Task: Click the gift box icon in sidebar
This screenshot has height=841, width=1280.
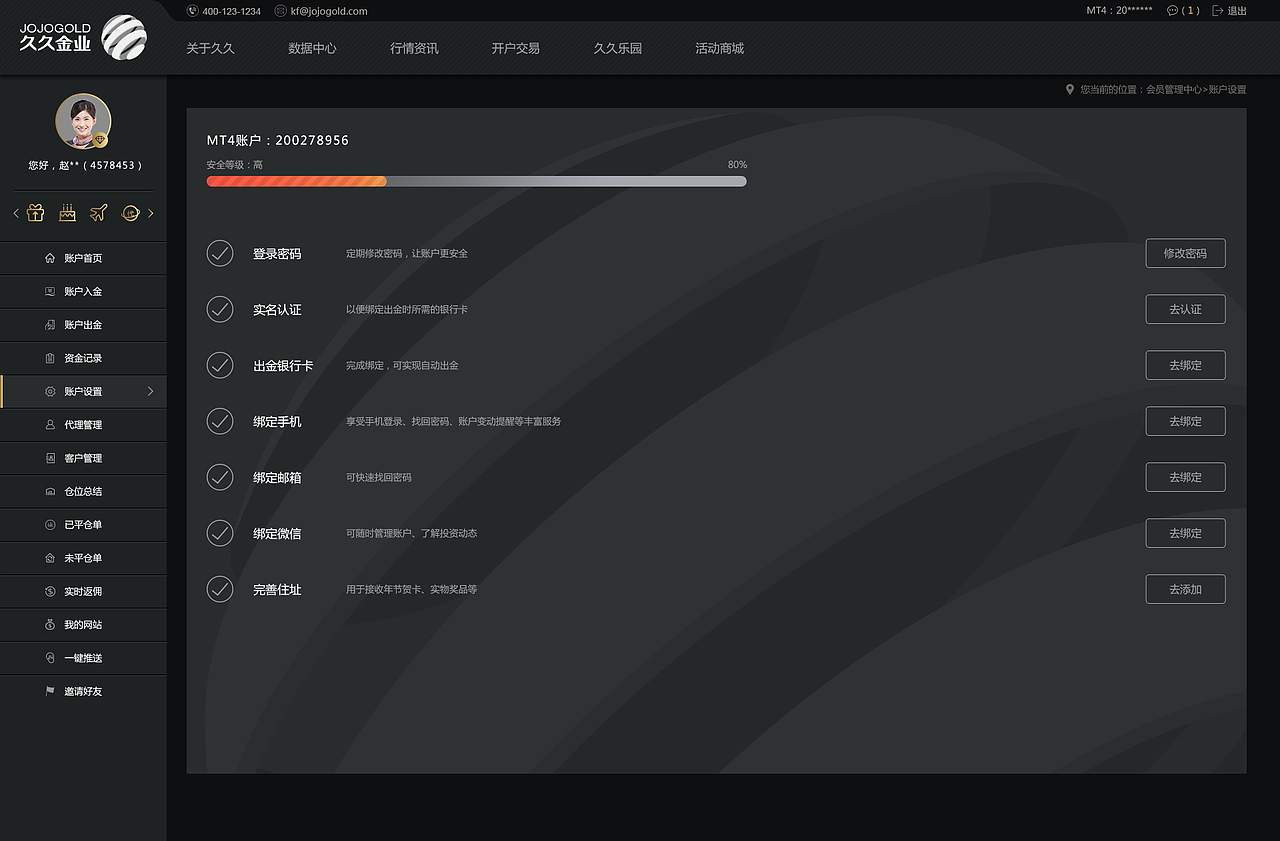Action: (x=35, y=213)
